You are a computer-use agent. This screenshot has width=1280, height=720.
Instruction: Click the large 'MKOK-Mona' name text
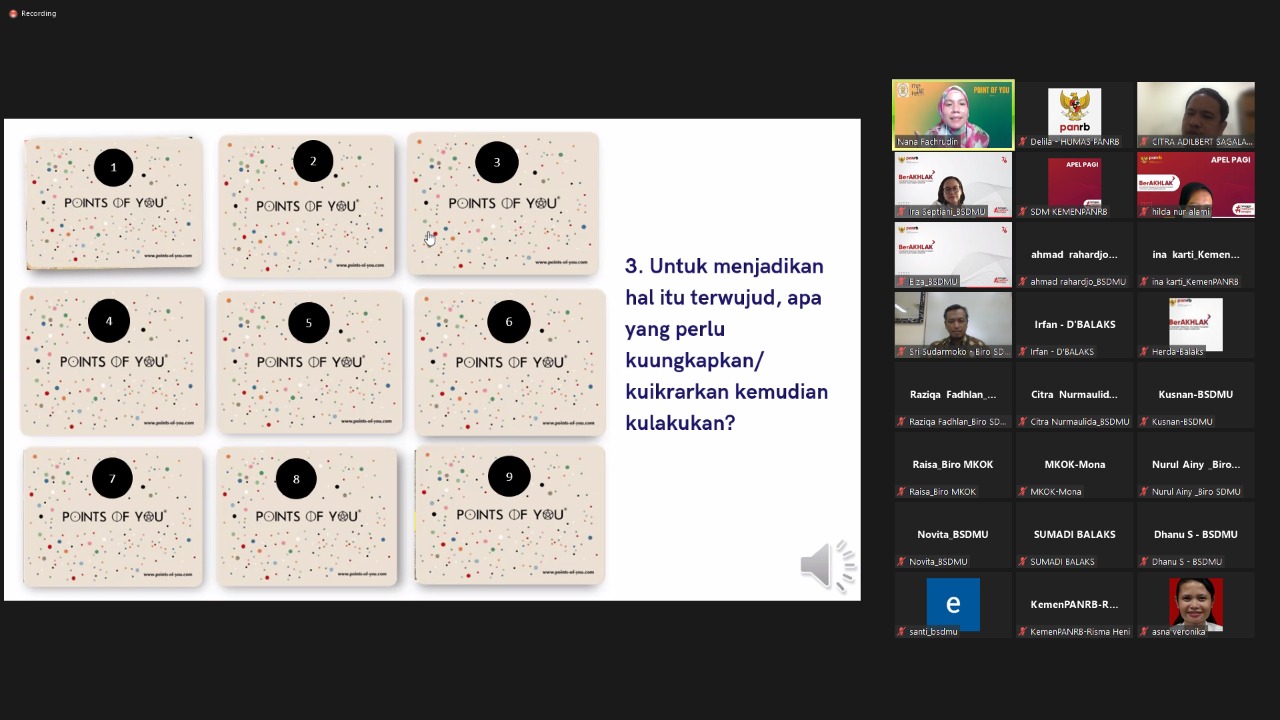(x=1074, y=464)
